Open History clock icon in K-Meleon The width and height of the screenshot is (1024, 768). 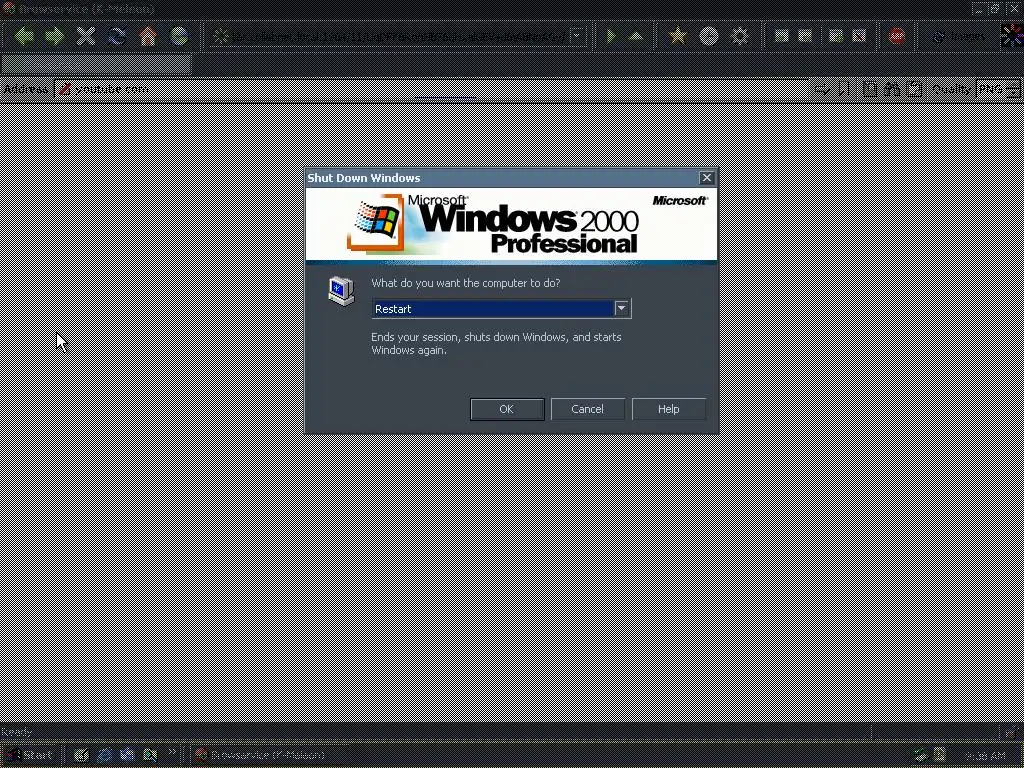(709, 36)
